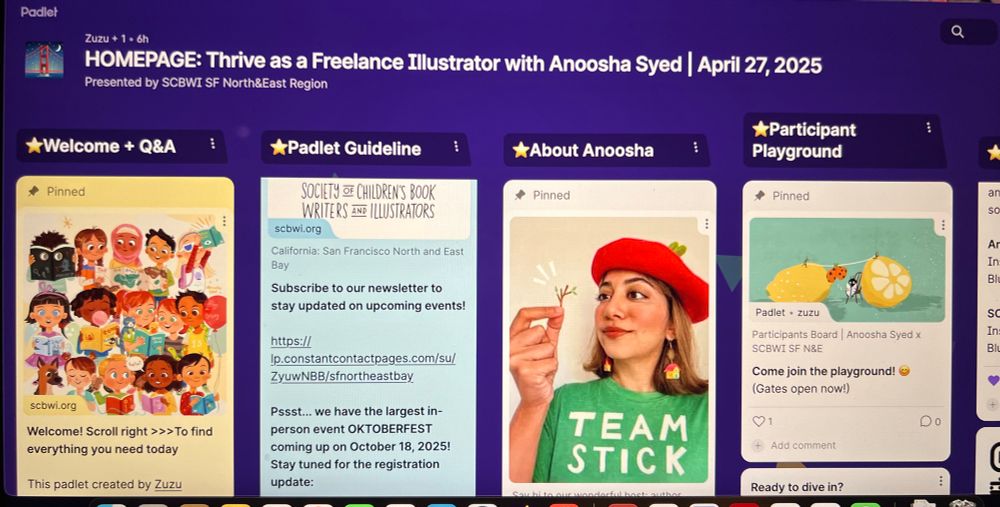Click the Ready to dive in? heading
This screenshot has height=507, width=1000.
pos(797,487)
